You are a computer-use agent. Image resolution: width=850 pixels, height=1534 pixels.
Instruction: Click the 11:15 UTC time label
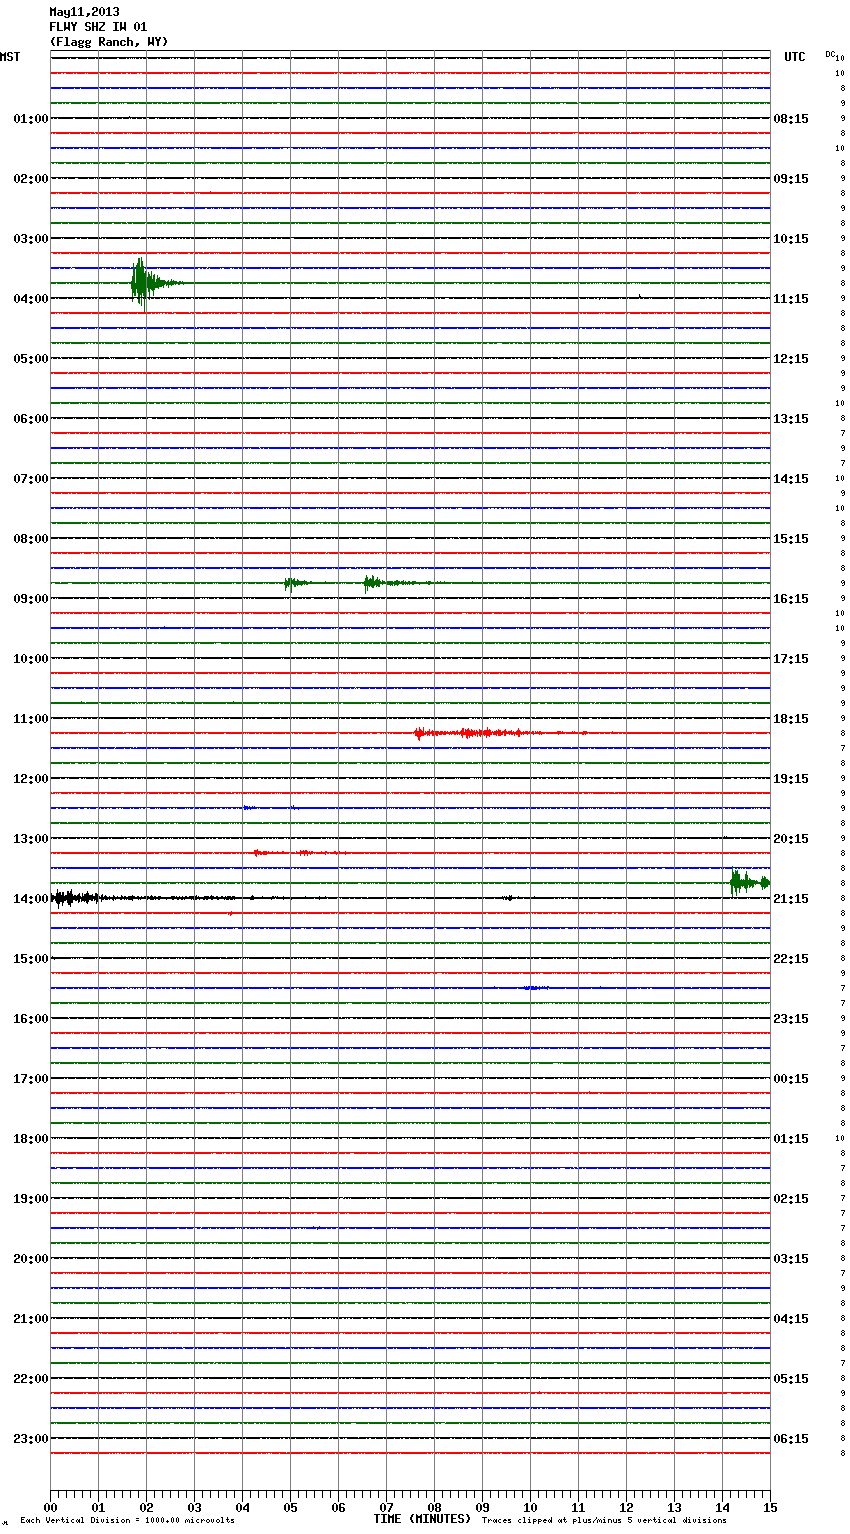click(x=791, y=299)
